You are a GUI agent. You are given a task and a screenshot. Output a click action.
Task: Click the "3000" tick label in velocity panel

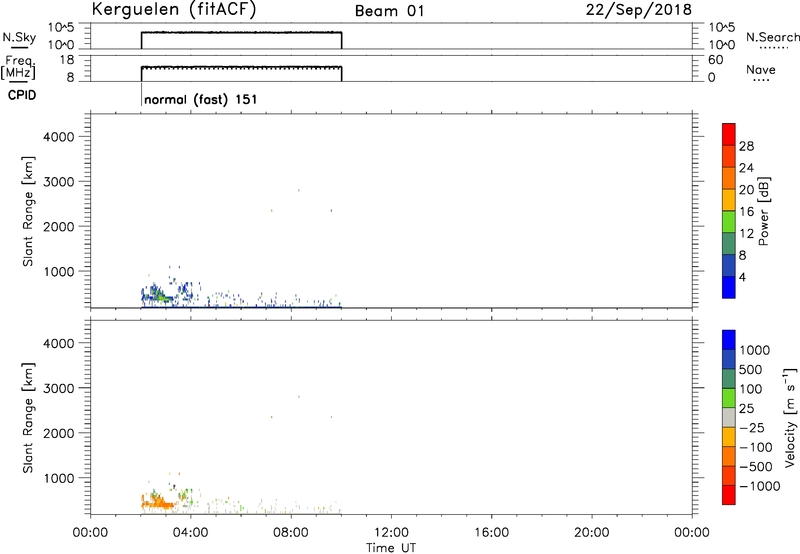click(x=59, y=388)
